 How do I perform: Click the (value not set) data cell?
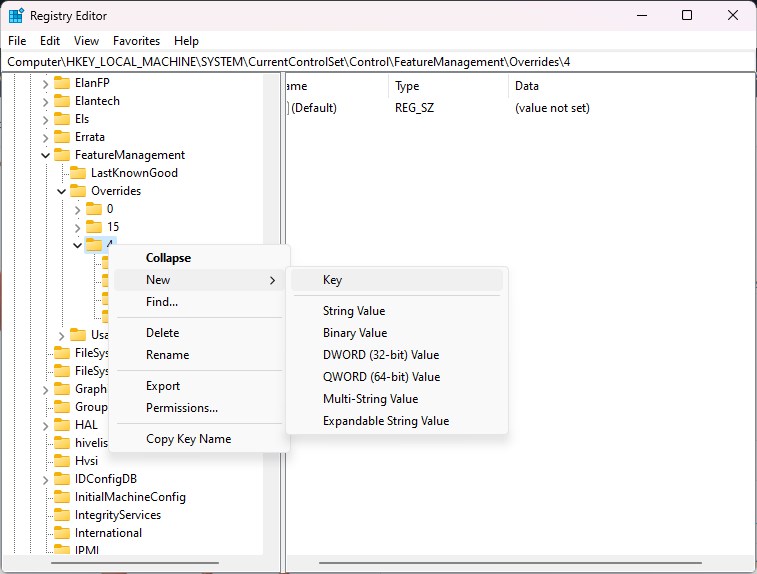(x=552, y=108)
